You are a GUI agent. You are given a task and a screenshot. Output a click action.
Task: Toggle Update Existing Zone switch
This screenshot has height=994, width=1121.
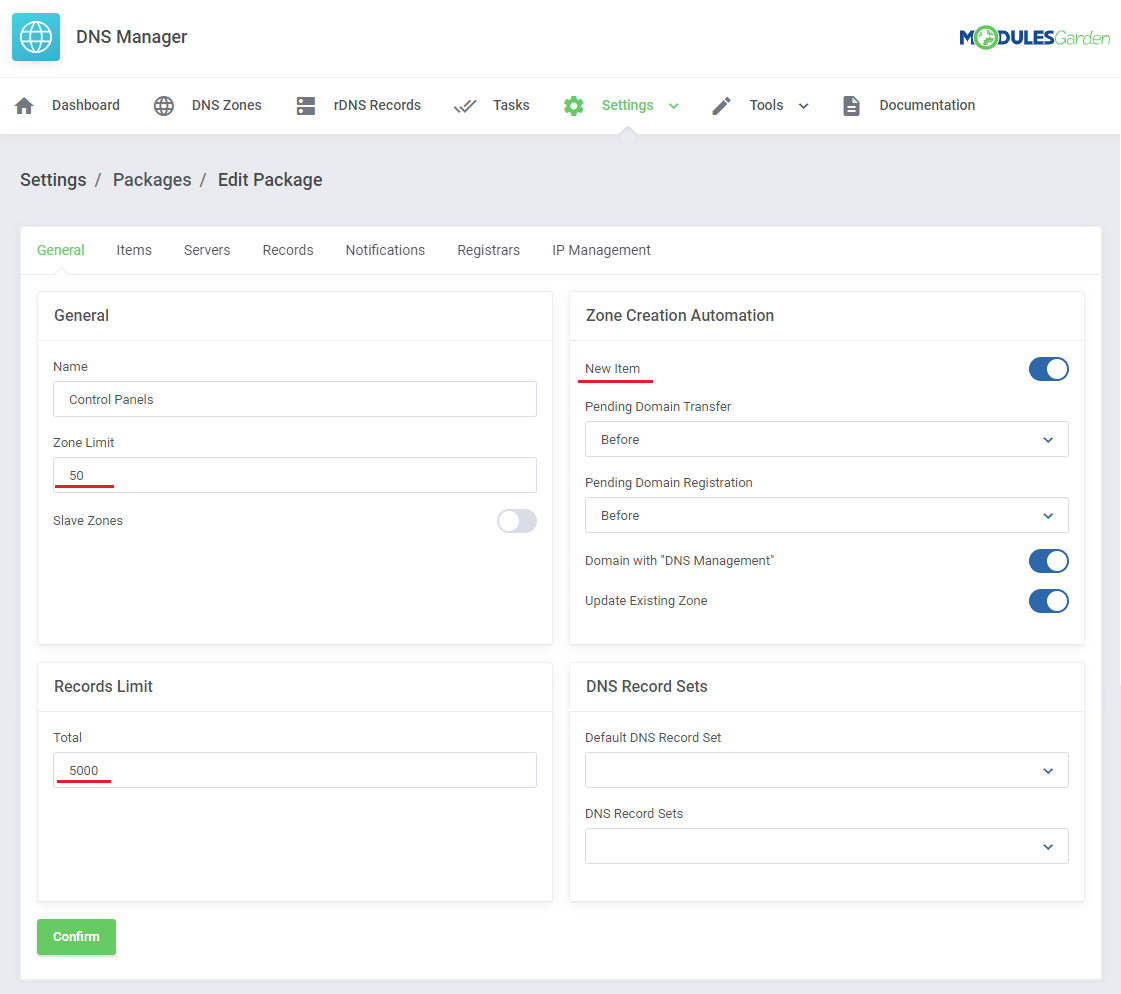(1048, 601)
